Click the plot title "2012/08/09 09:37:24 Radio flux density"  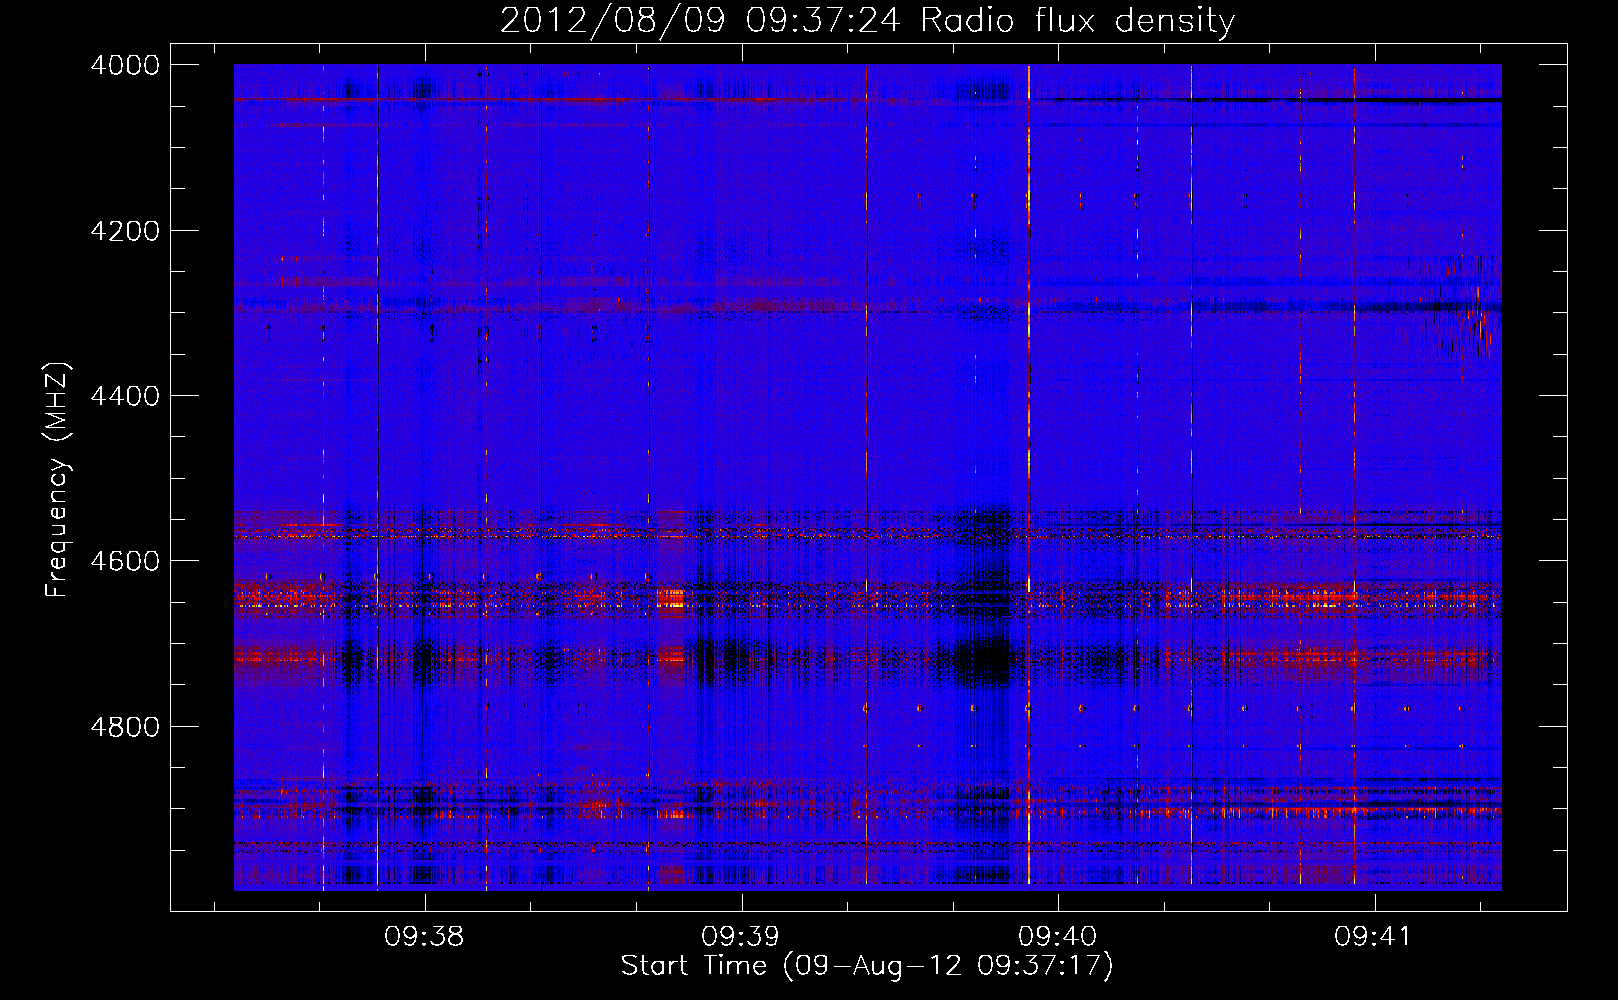867,21
